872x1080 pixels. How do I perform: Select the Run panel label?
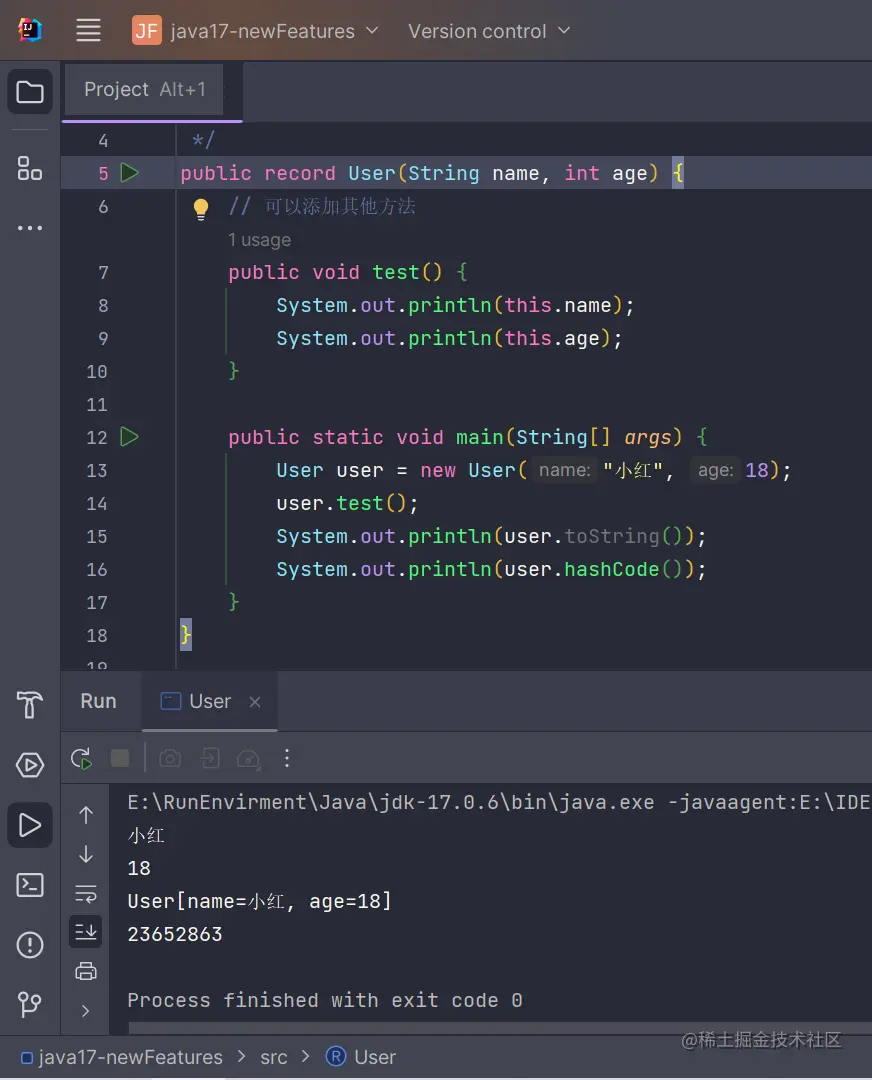[x=98, y=701]
